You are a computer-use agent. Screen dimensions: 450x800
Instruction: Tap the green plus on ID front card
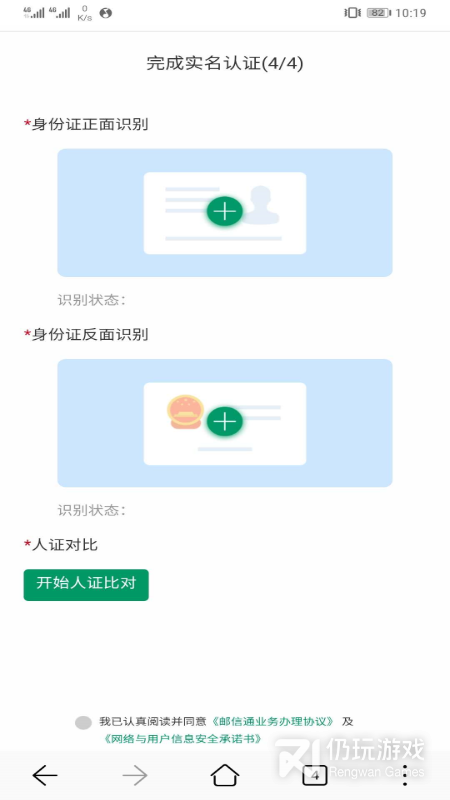click(224, 211)
